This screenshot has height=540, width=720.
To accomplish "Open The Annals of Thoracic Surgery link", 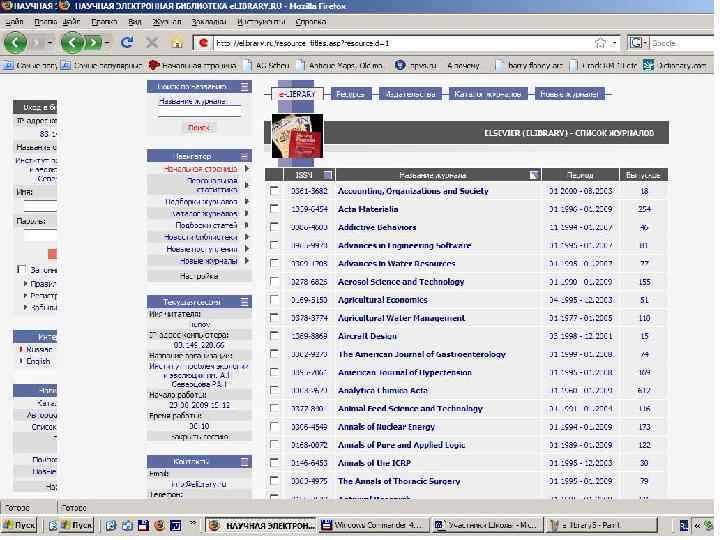I will (399, 481).
